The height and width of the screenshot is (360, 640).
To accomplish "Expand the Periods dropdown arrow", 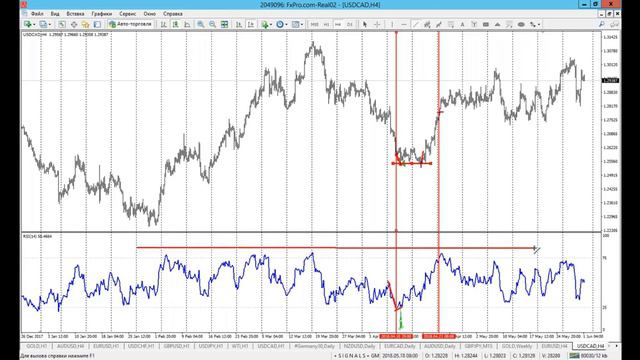I will 286,24.
